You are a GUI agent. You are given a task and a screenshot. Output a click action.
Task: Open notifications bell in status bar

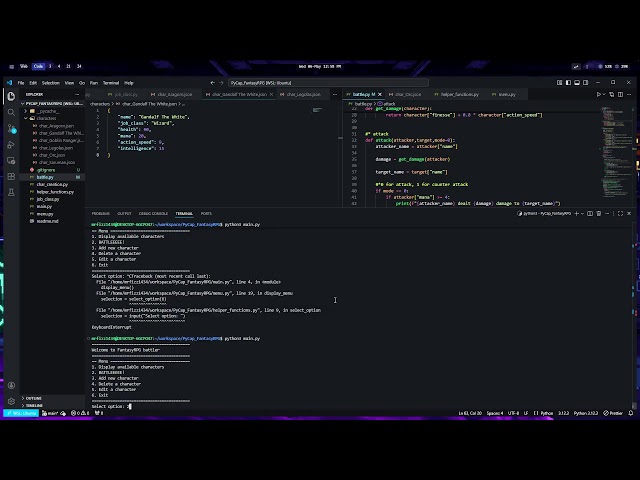coord(631,413)
